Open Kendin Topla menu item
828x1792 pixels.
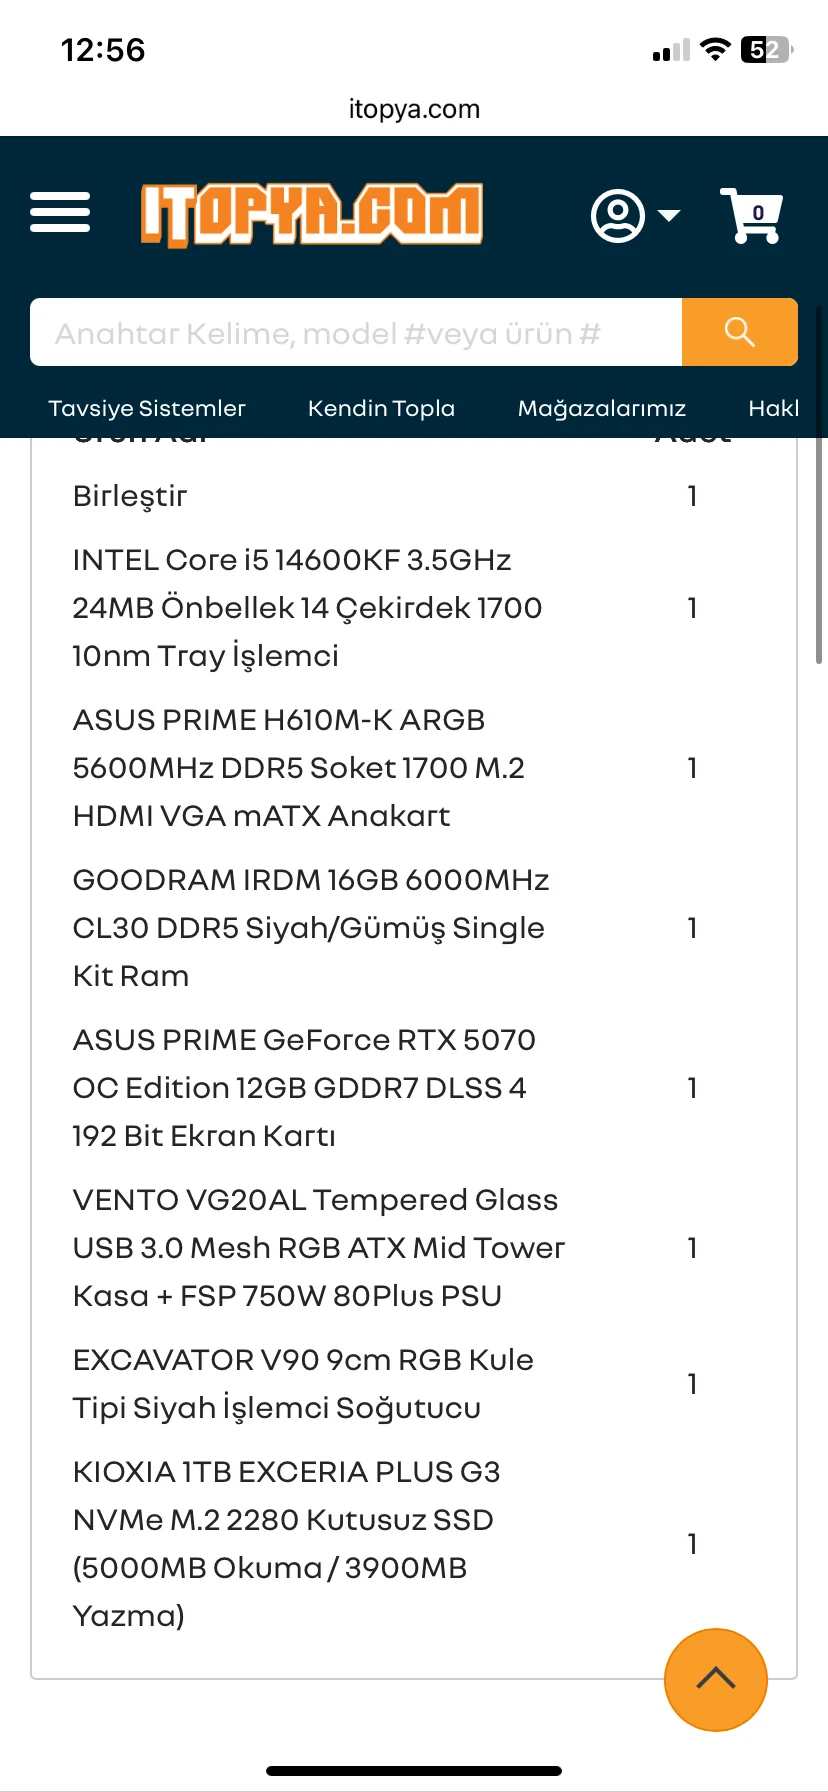point(381,408)
